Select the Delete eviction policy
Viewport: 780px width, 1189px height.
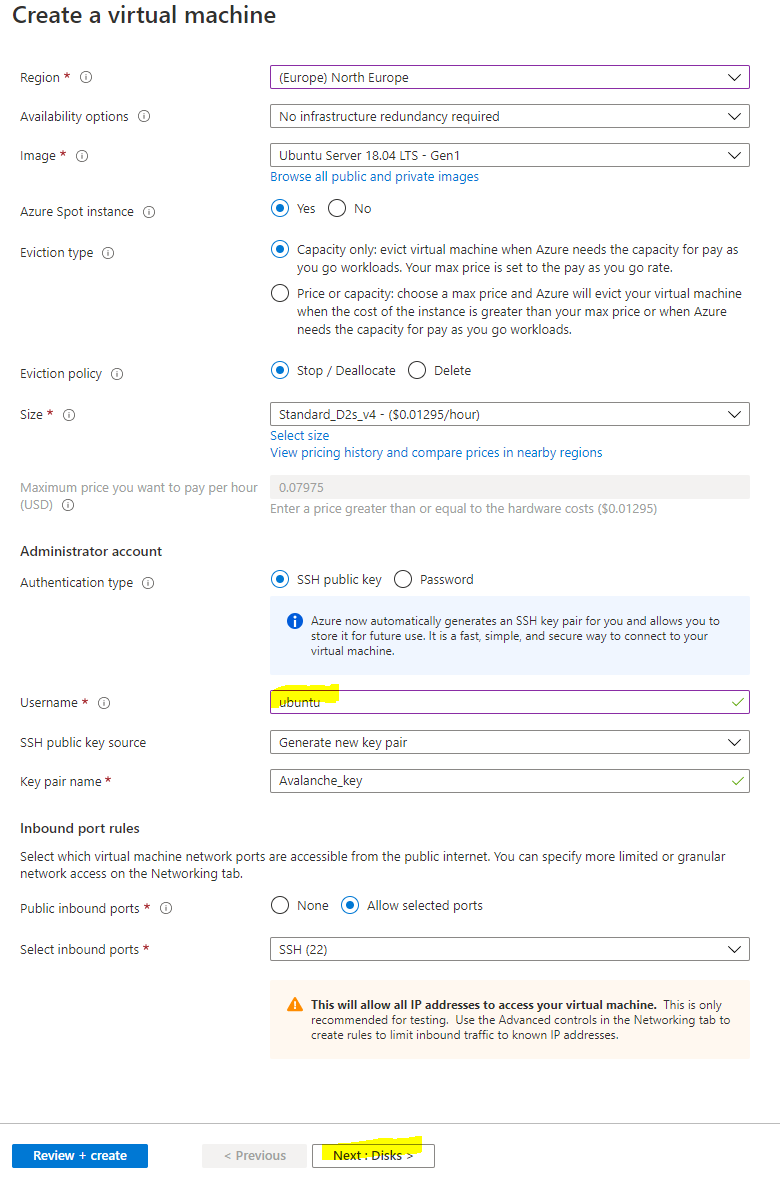coord(417,371)
